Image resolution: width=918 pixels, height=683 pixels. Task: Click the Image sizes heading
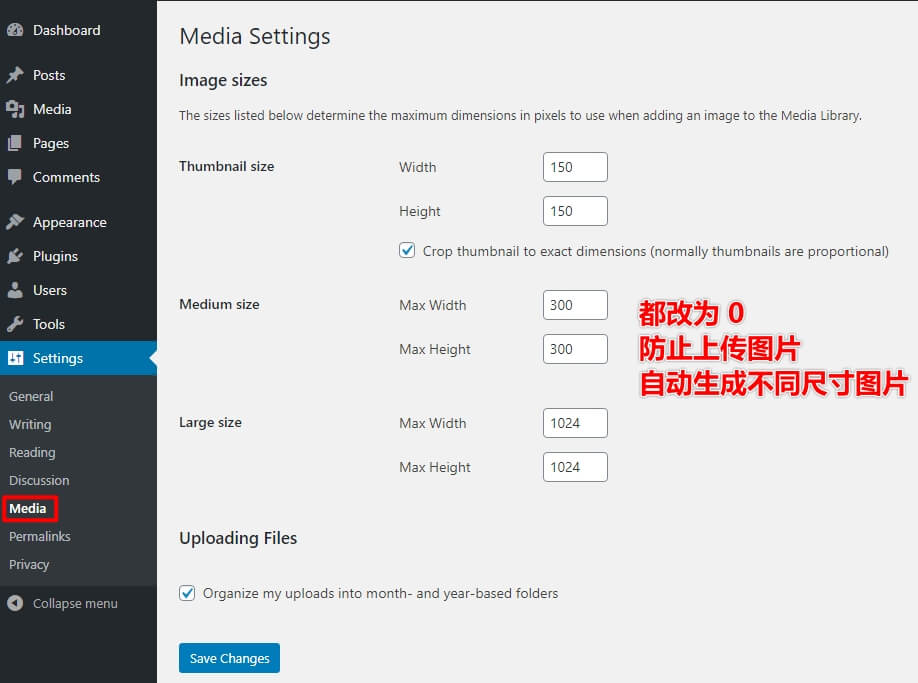coord(223,80)
